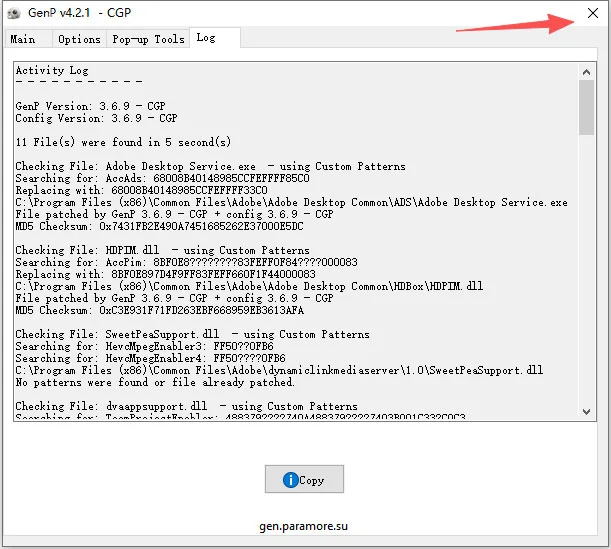Viewport: 611px width, 549px height.
Task: Click MD5 Checksum 0x7431FB2E line
Action: [159, 226]
